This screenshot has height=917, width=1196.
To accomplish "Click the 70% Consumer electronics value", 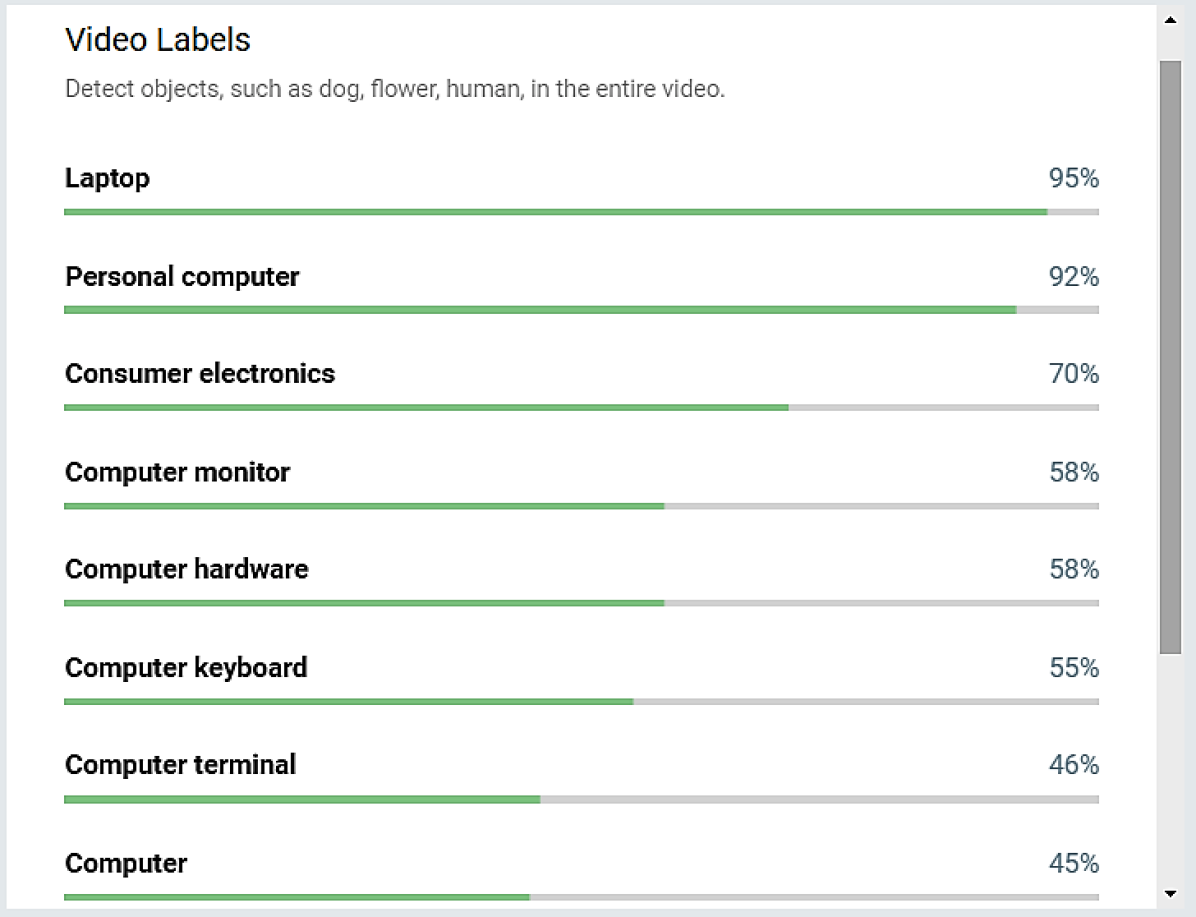I will (1073, 374).
